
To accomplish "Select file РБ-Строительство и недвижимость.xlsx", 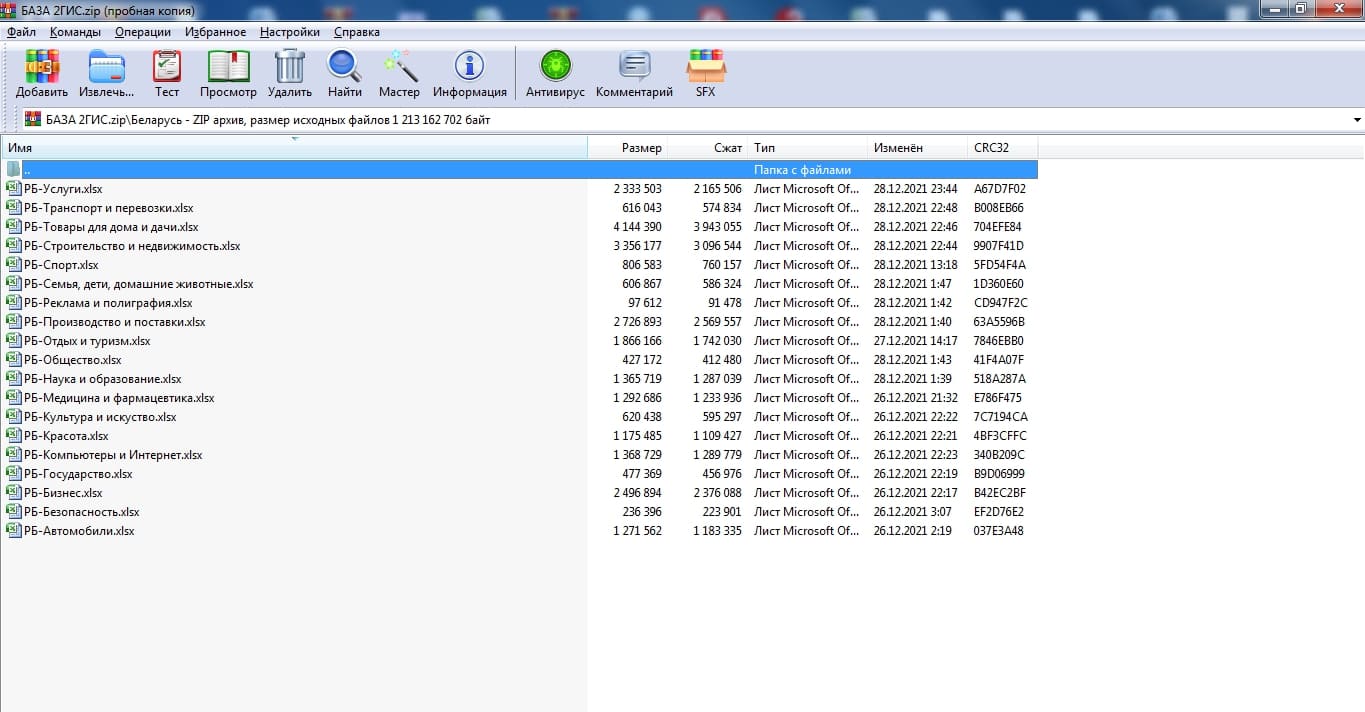I will [x=132, y=245].
